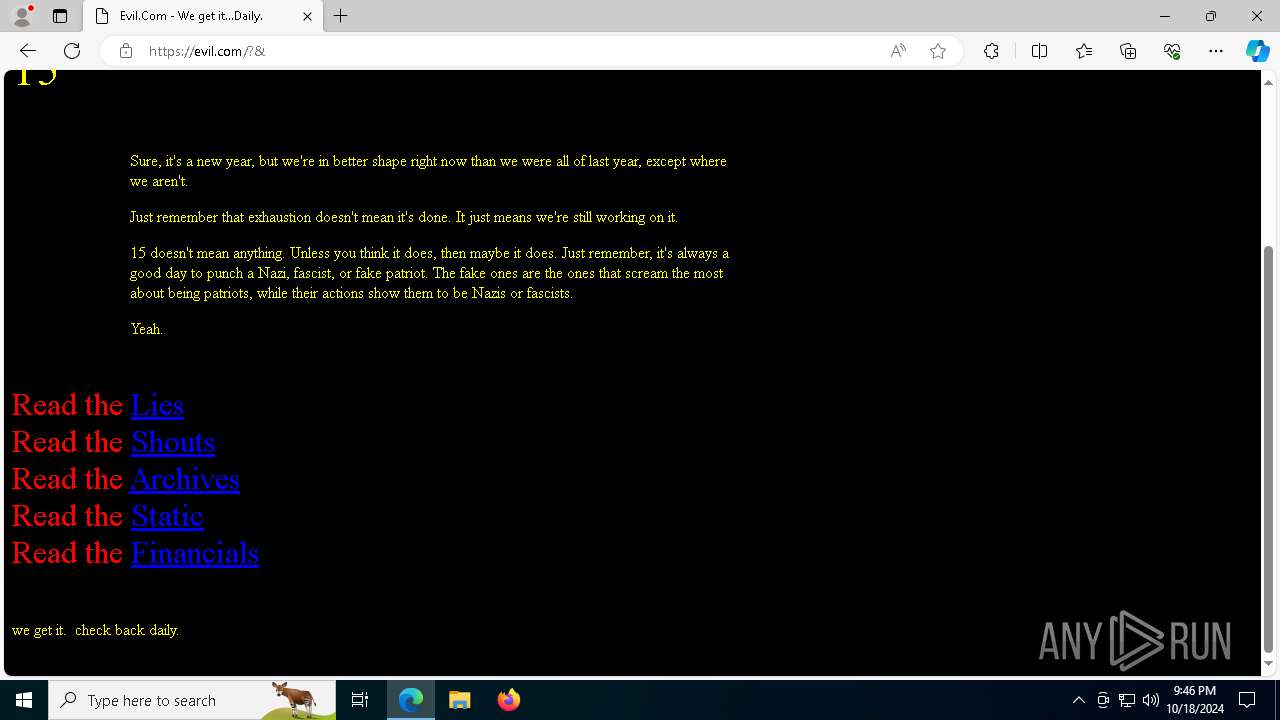Open volume control tray icon
The height and width of the screenshot is (720, 1280).
click(x=1151, y=700)
